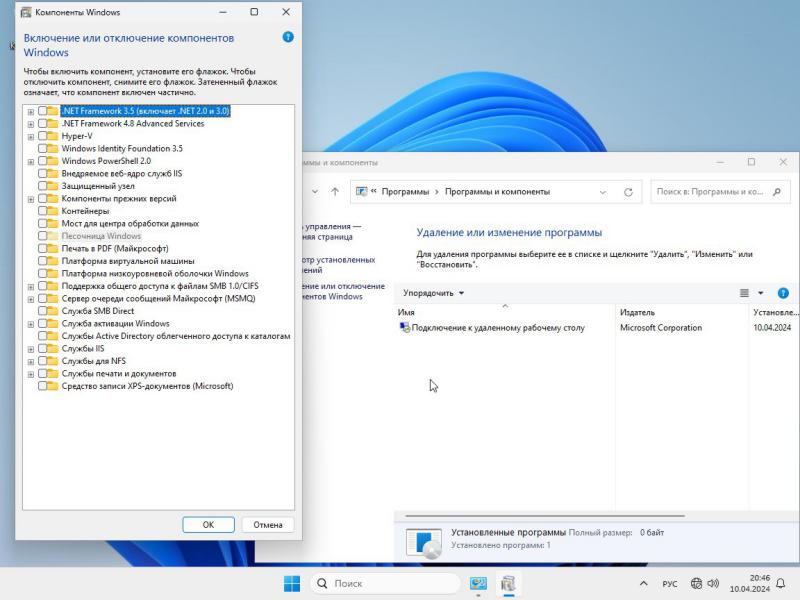Show hidden tray icons

point(643,584)
